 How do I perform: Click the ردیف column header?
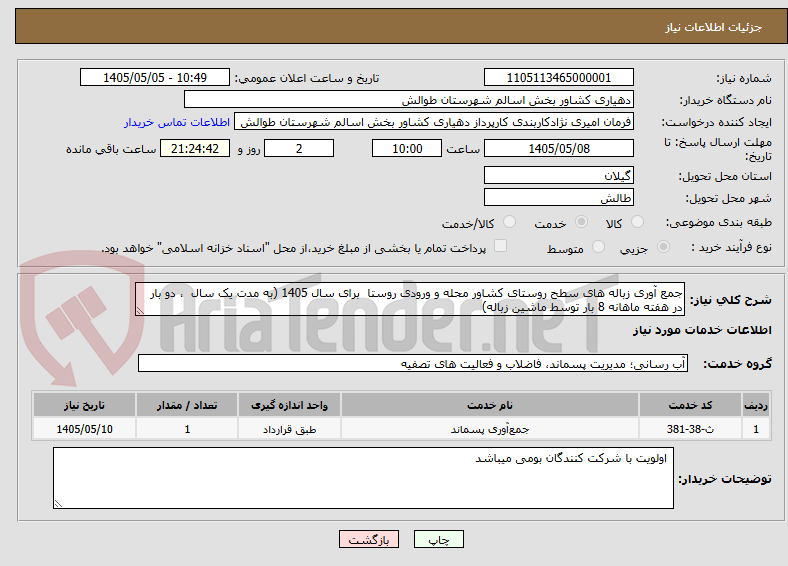click(755, 405)
